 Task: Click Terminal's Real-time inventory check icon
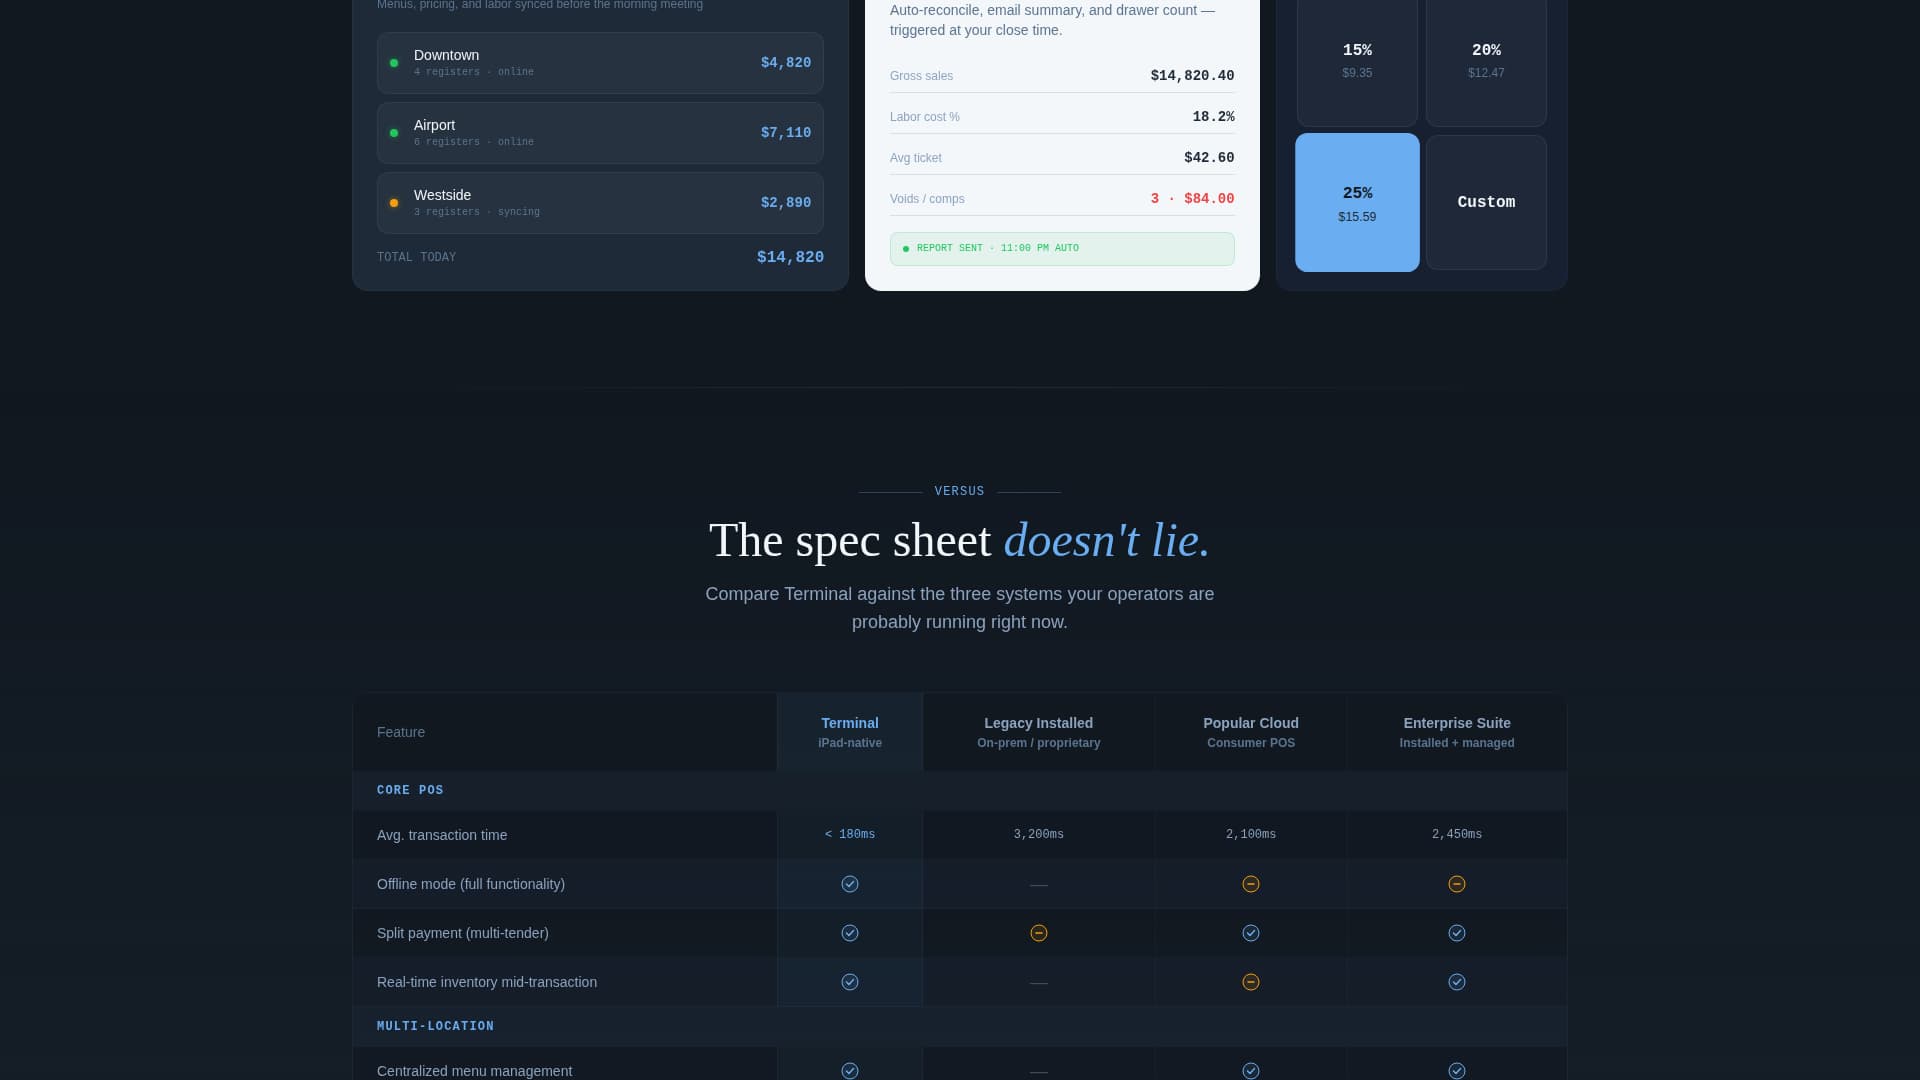[850, 982]
